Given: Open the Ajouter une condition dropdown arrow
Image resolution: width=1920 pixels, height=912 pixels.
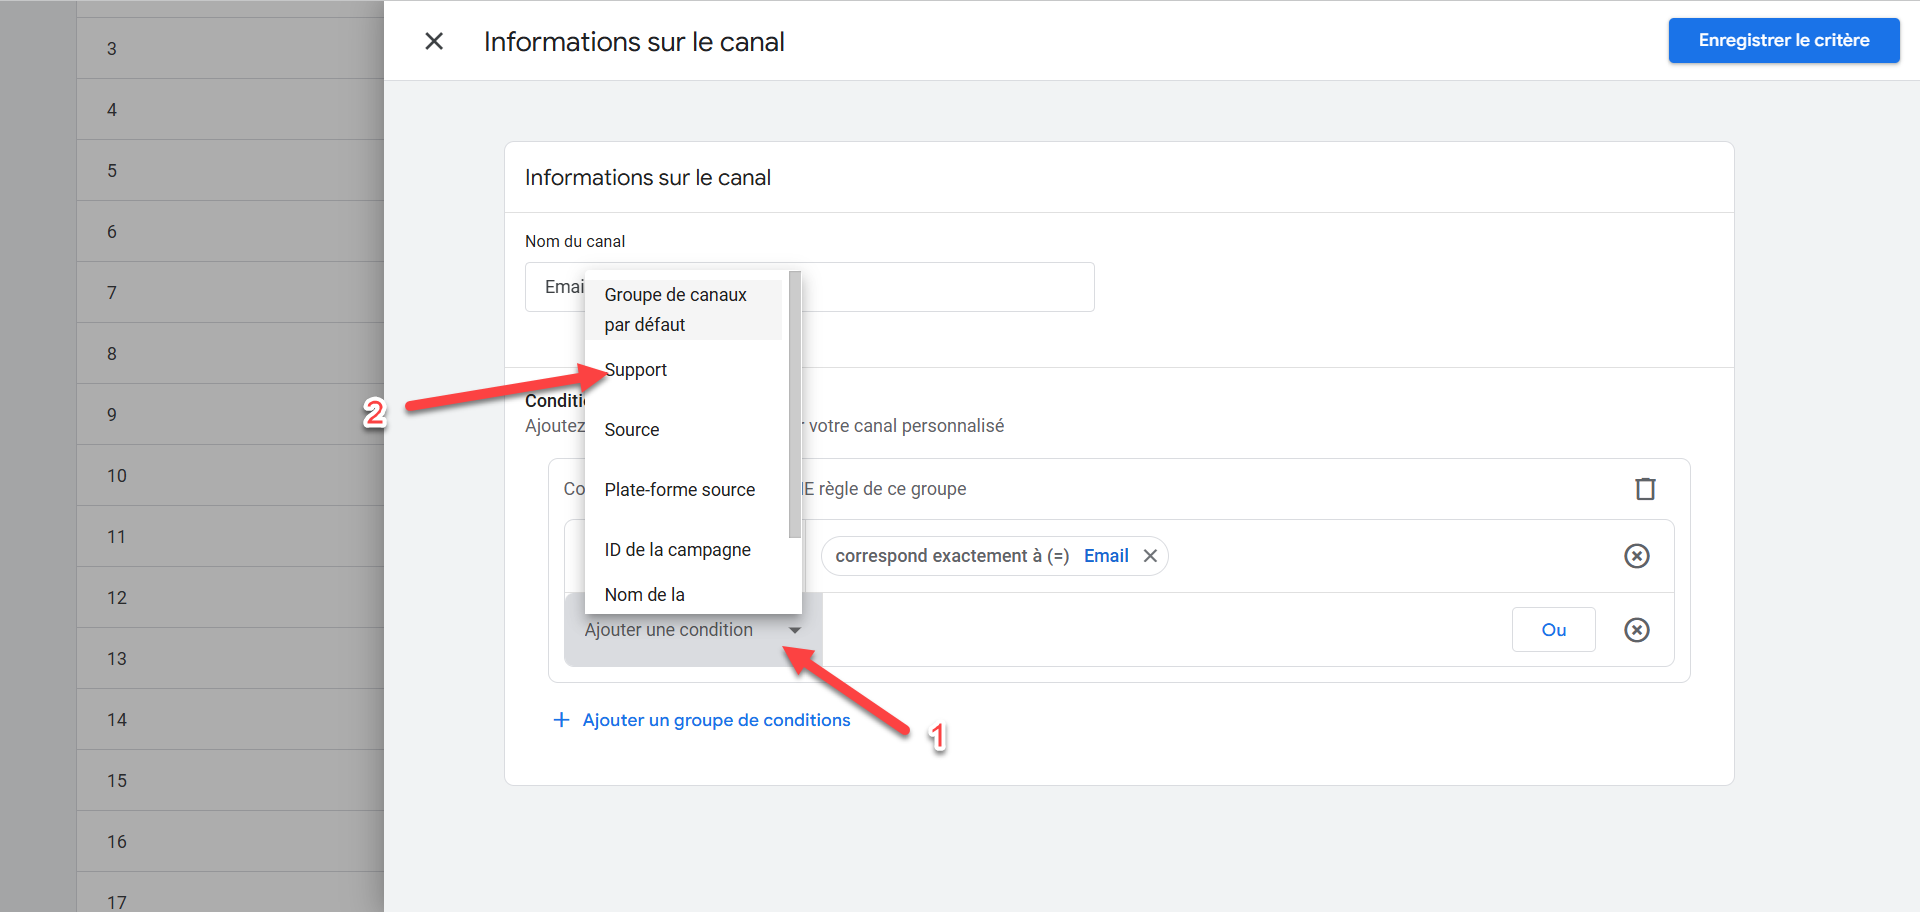Looking at the screenshot, I should coord(795,630).
